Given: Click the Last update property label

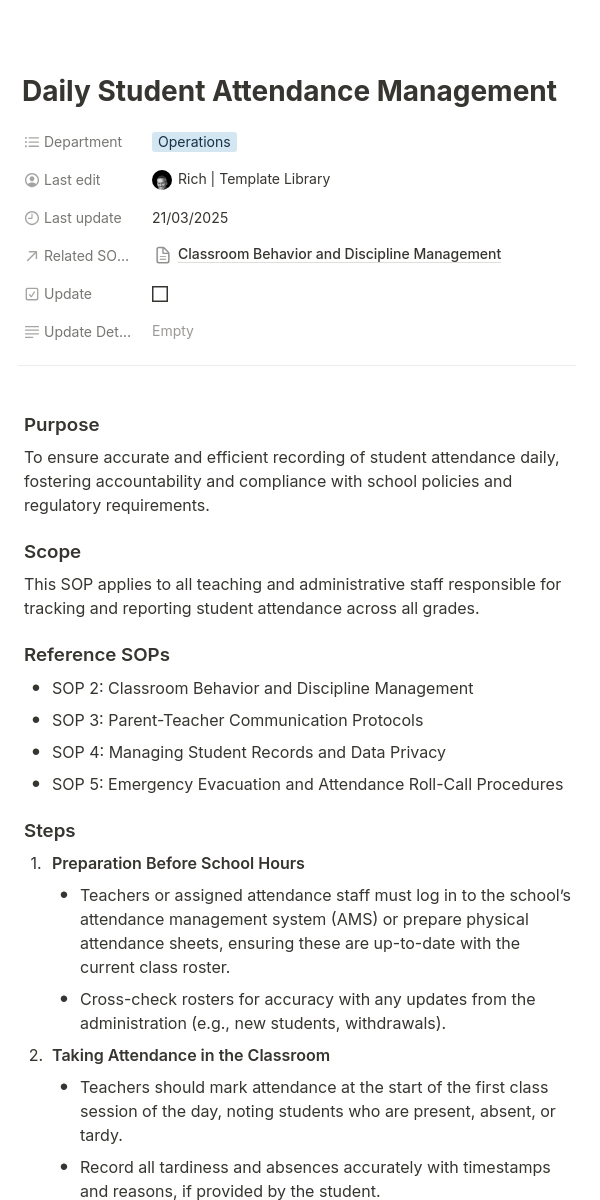Looking at the screenshot, I should (x=83, y=218).
